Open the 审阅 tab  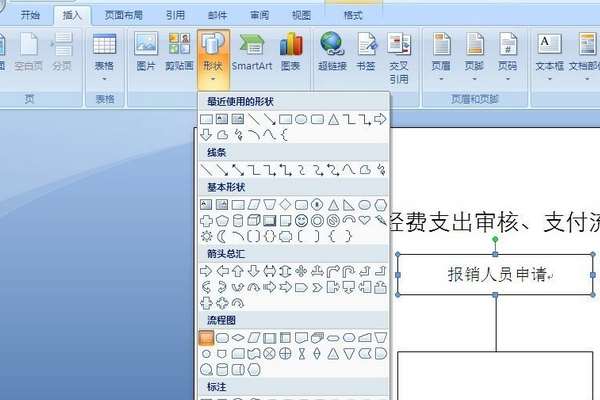click(x=259, y=15)
